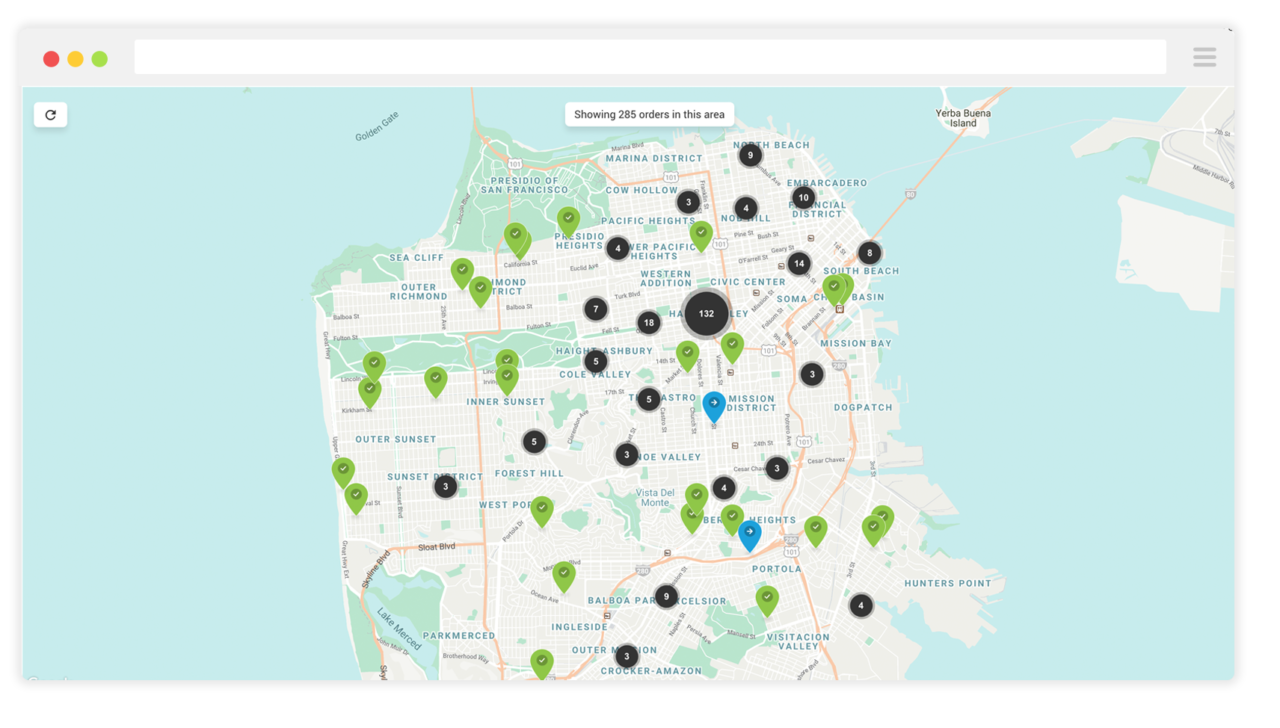Click inside the search bar
The image size is (1280, 728).
650,57
